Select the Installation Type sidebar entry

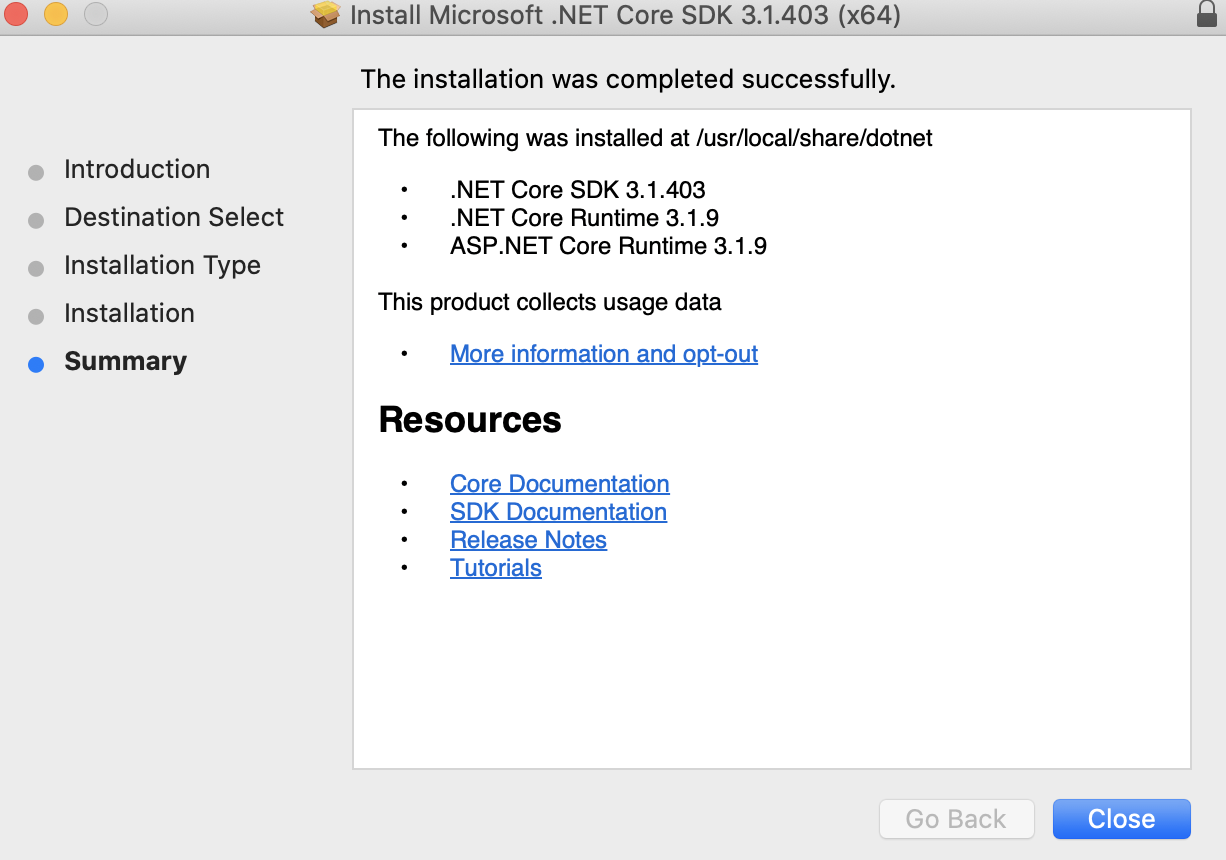pyautogui.click(x=162, y=265)
